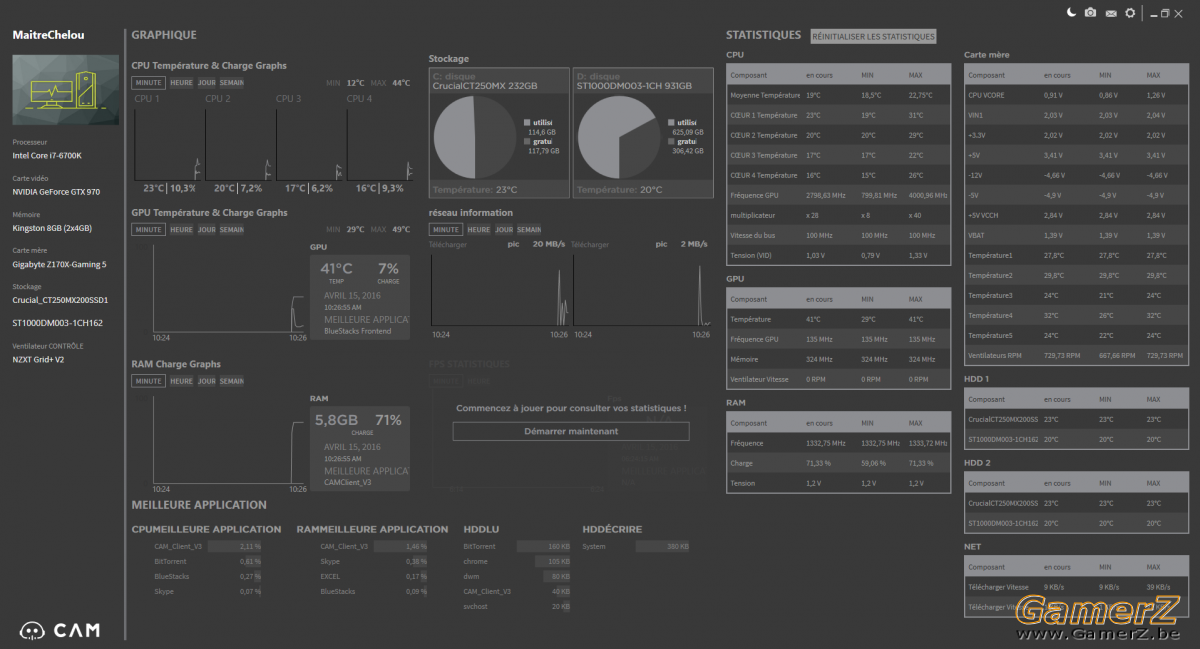Select HEURE tab in GPU graphs
This screenshot has height=649, width=1200.
(181, 229)
